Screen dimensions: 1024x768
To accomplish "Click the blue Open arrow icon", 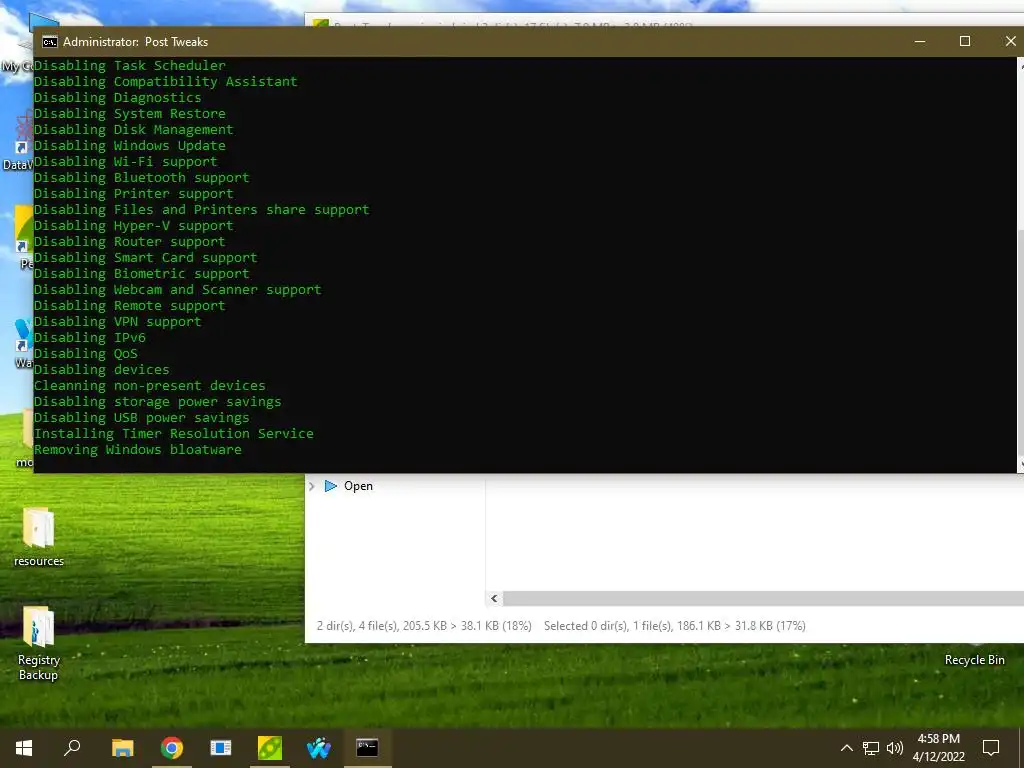I will coord(330,486).
